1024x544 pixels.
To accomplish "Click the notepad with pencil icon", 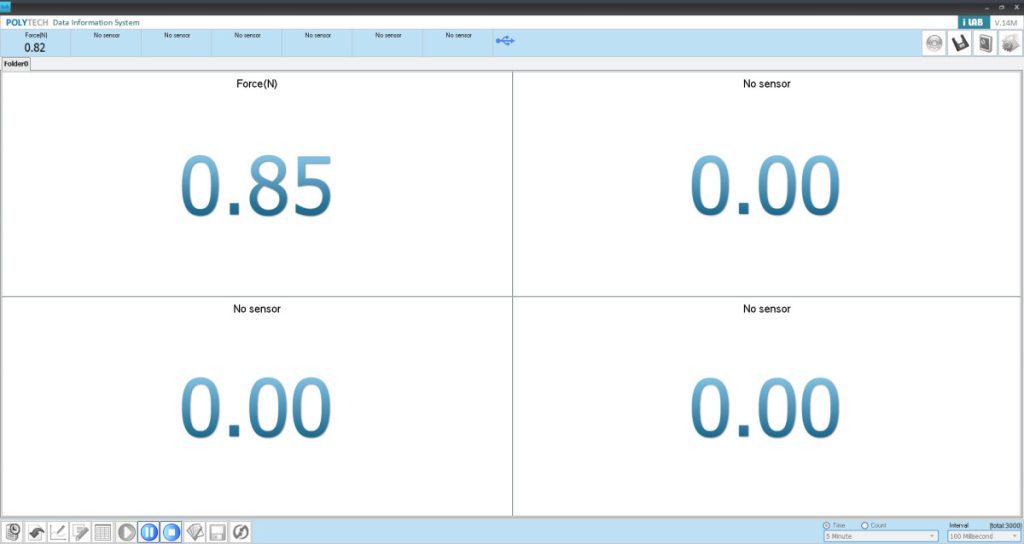I will [x=81, y=532].
